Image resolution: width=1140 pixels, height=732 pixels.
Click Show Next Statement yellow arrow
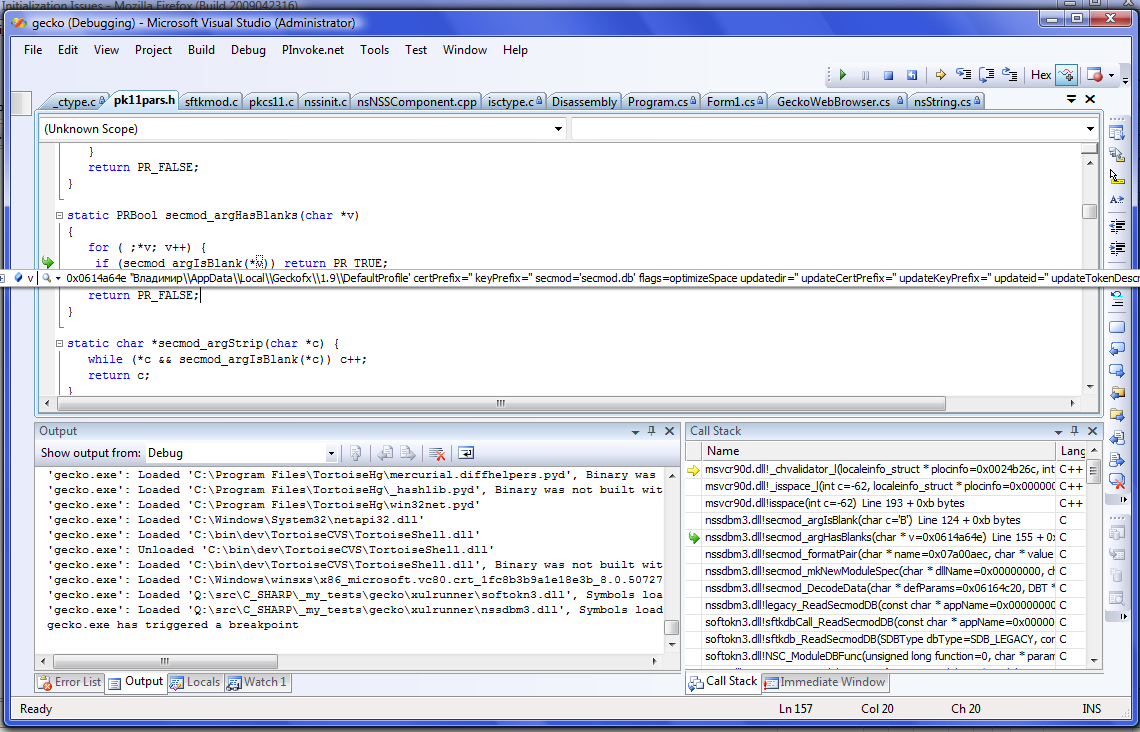click(940, 75)
